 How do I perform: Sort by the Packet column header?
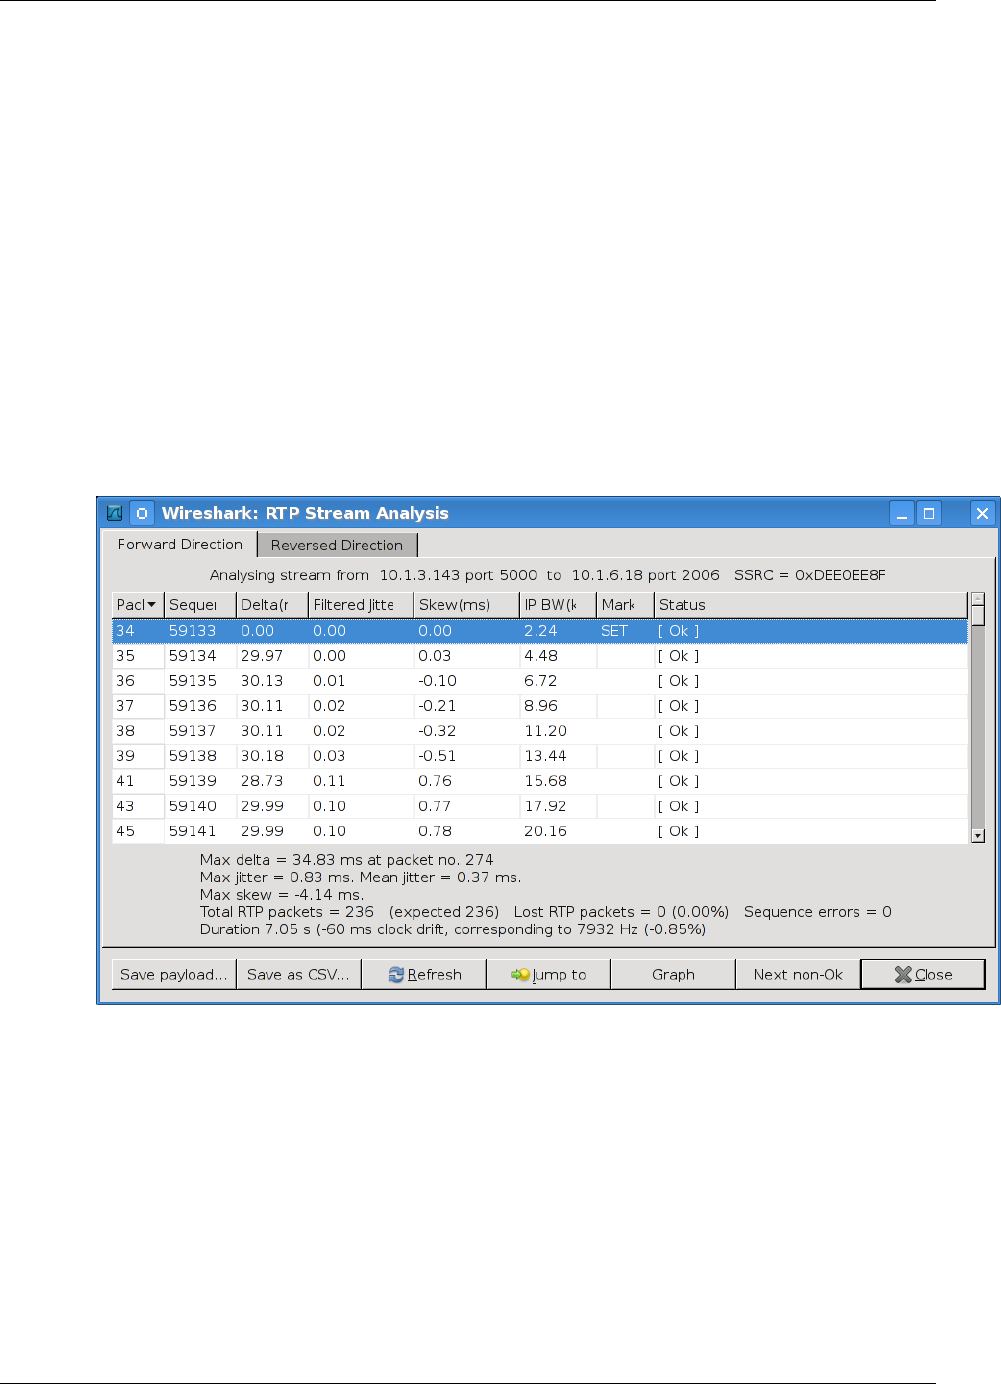click(x=137, y=604)
